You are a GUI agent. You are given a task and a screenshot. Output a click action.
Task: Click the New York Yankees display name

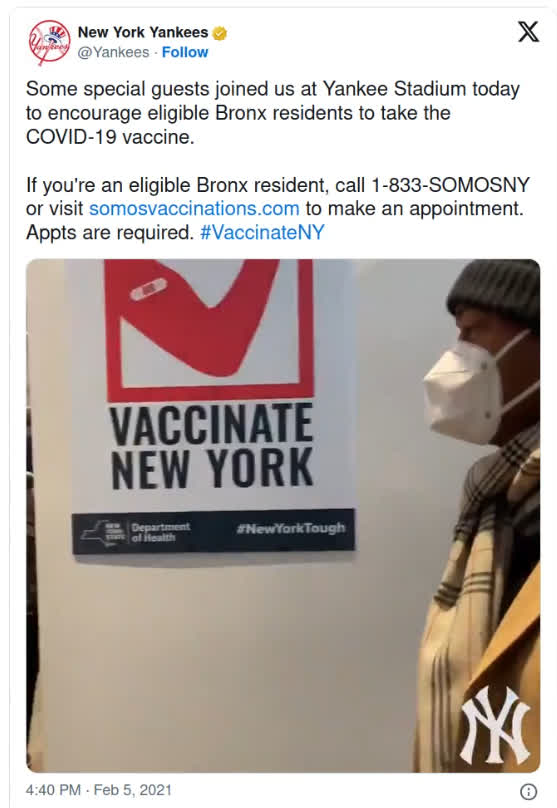tap(143, 32)
